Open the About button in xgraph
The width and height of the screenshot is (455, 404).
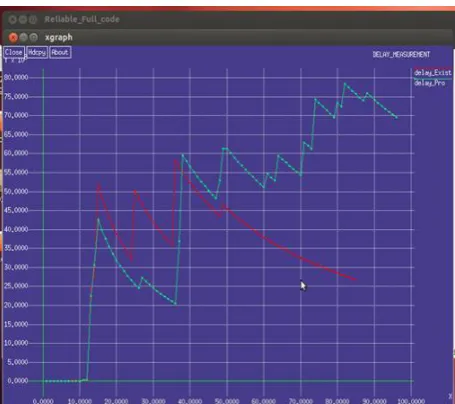[x=60, y=52]
